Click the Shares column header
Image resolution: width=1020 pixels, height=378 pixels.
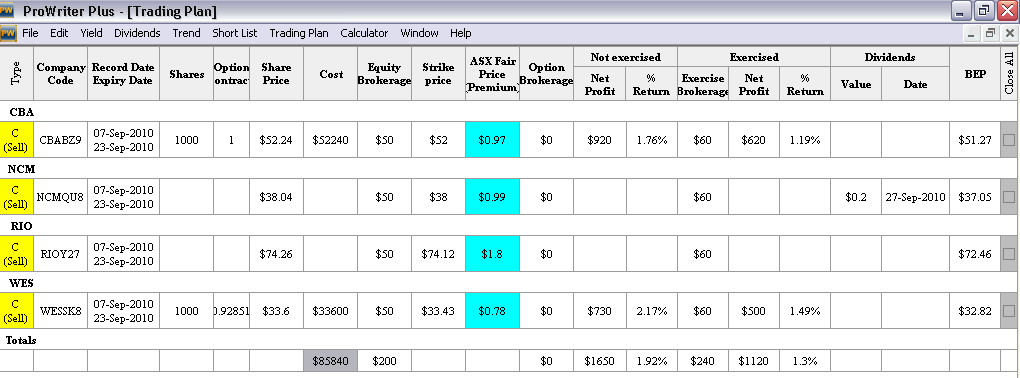[187, 74]
